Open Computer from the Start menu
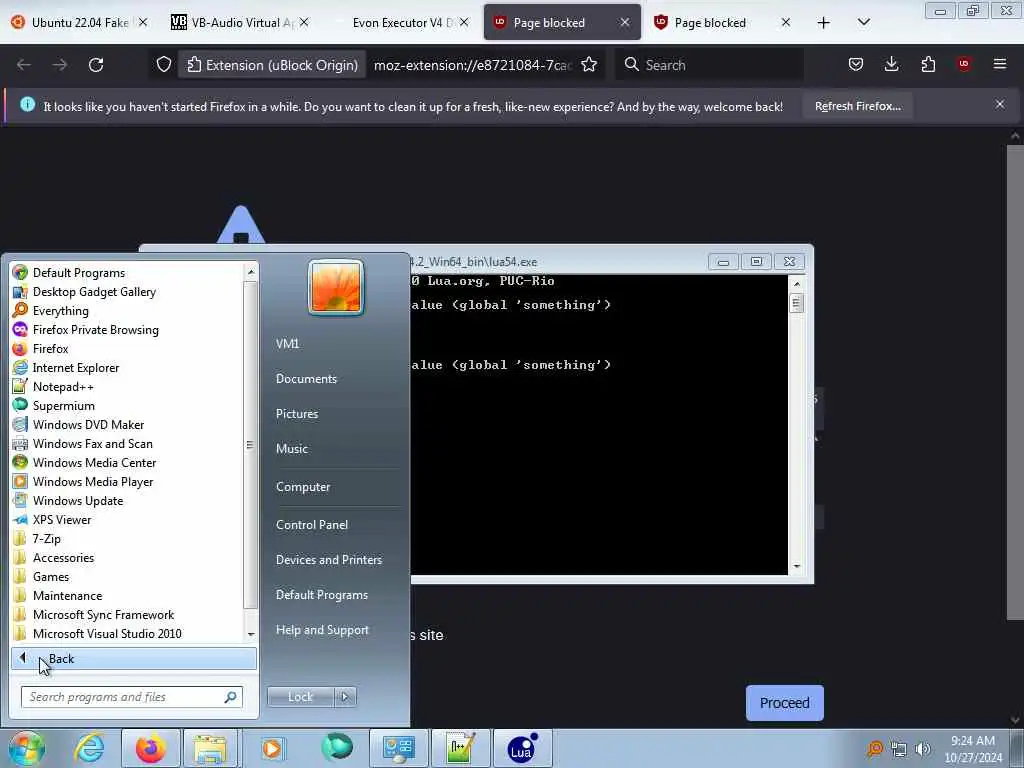This screenshot has height=768, width=1024. [303, 487]
